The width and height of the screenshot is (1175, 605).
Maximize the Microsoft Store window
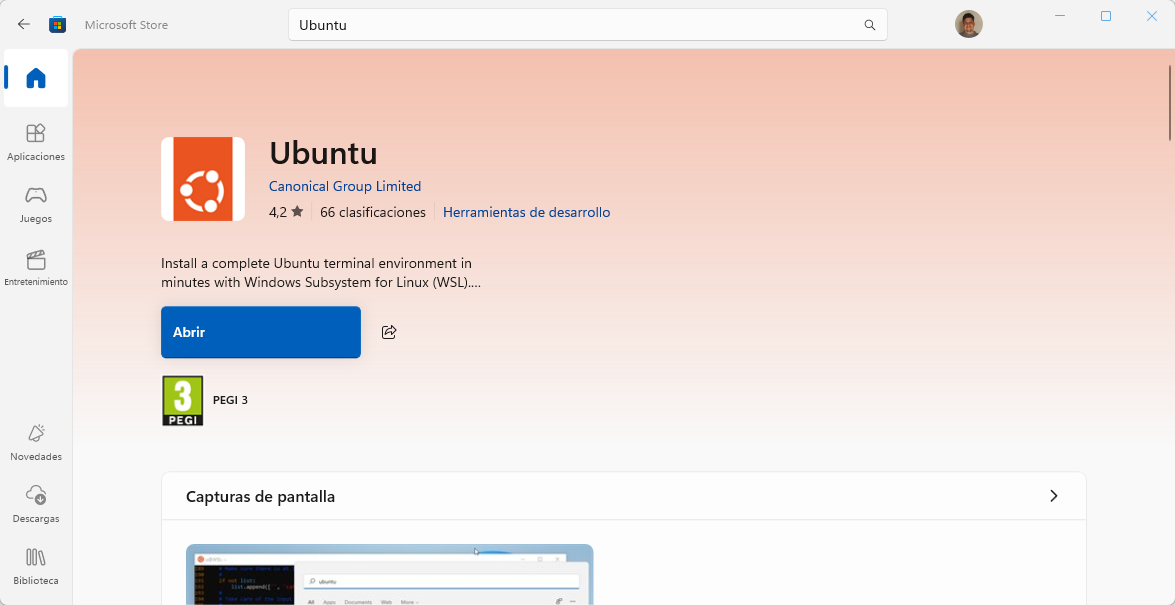(1105, 16)
